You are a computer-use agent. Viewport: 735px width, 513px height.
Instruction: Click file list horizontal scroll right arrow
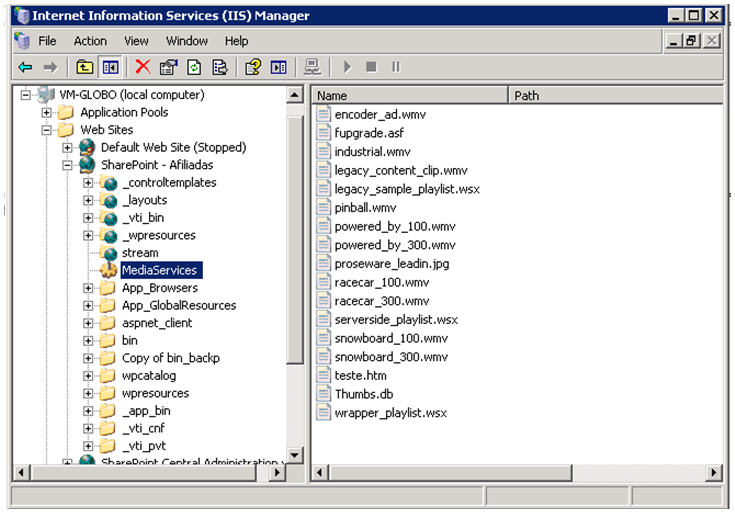click(x=714, y=472)
